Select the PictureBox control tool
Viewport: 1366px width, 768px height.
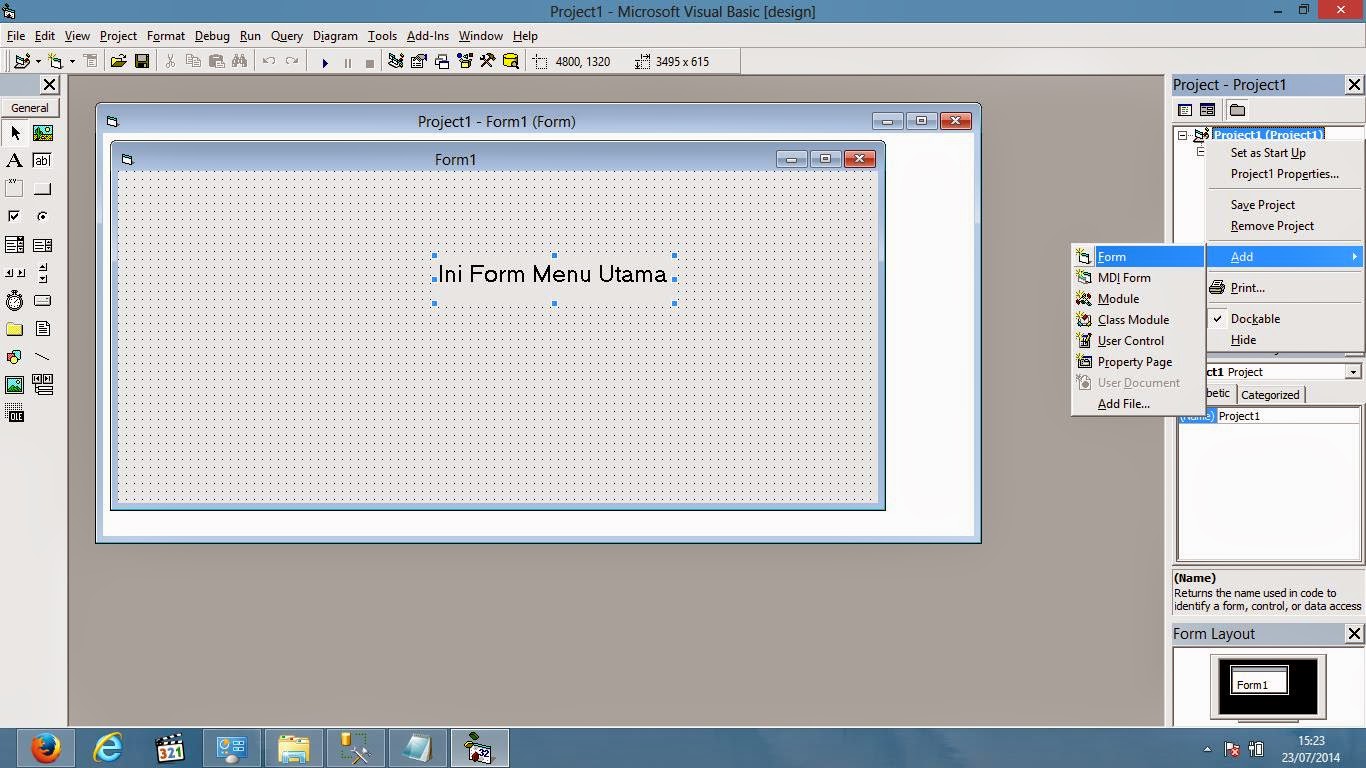(43, 133)
